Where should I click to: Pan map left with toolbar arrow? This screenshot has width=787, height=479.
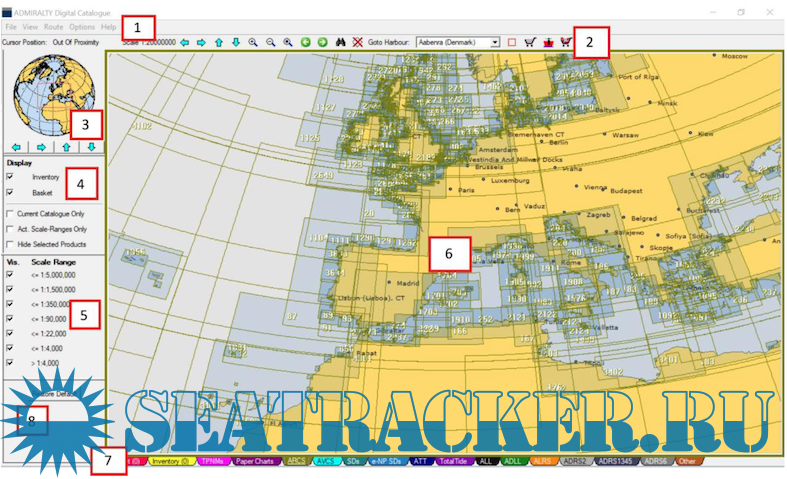[183, 43]
